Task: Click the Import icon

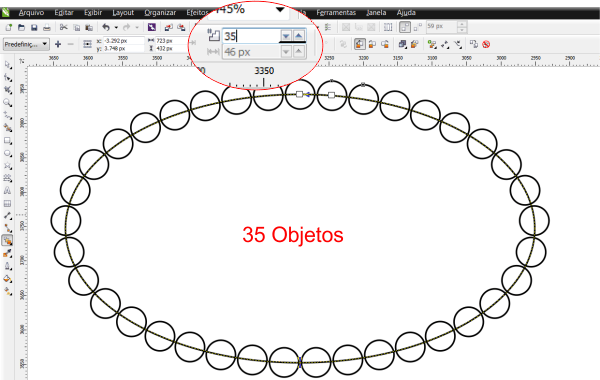Action: [x=168, y=27]
